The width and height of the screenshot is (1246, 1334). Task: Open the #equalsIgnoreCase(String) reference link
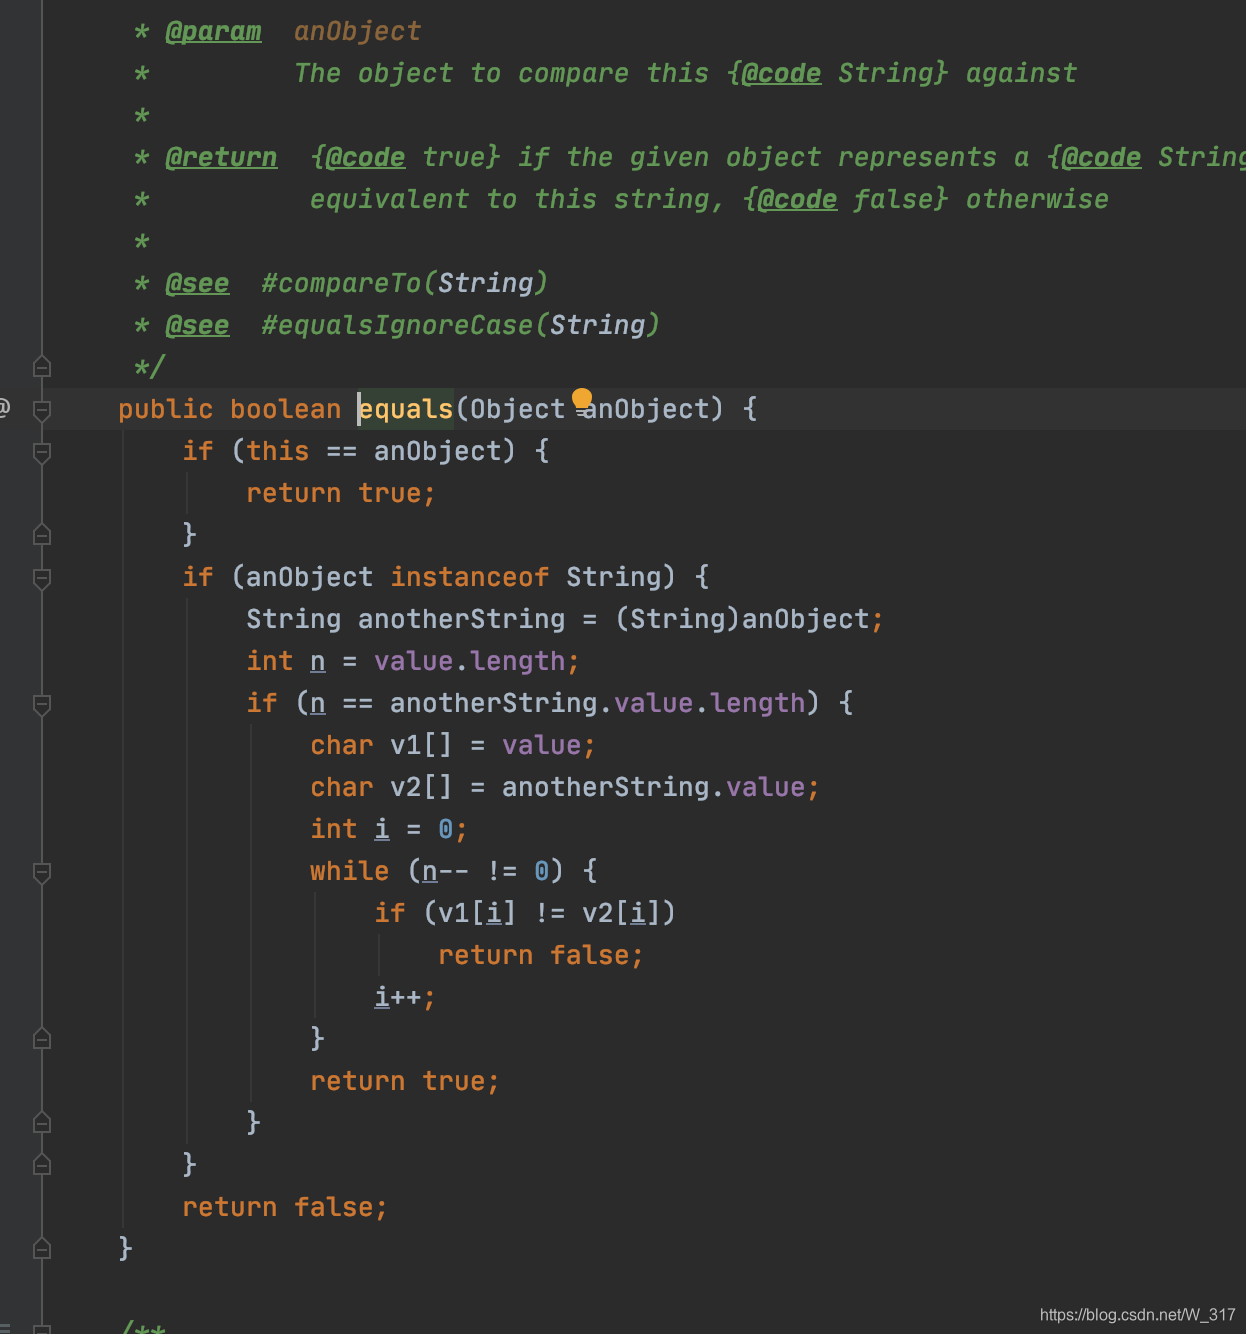(x=459, y=324)
